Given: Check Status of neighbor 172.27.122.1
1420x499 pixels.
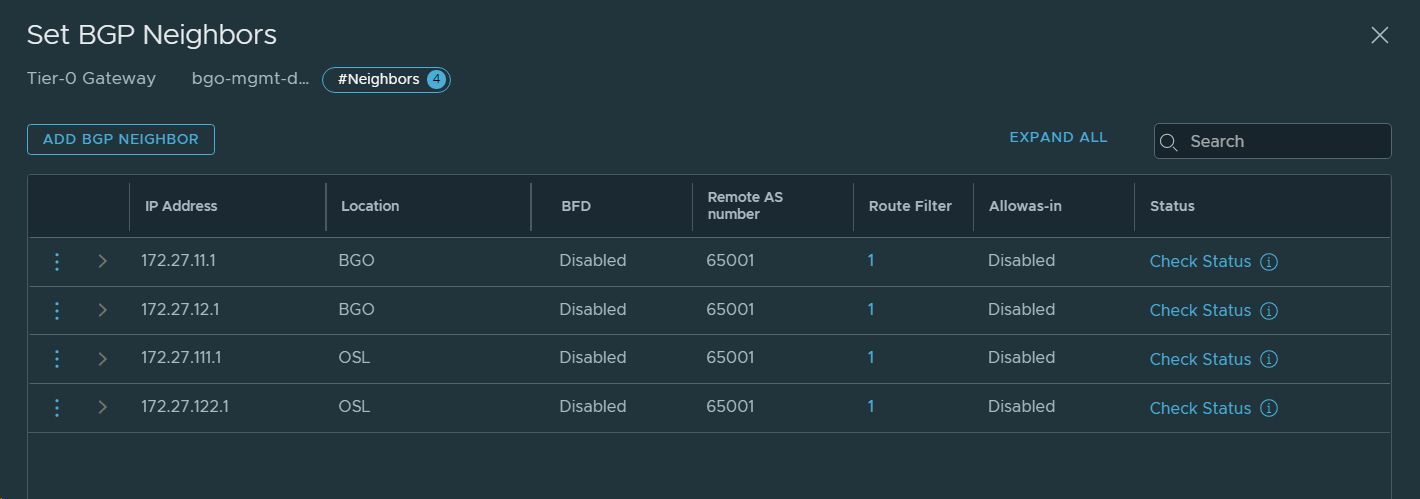Looking at the screenshot, I should pos(1200,408).
